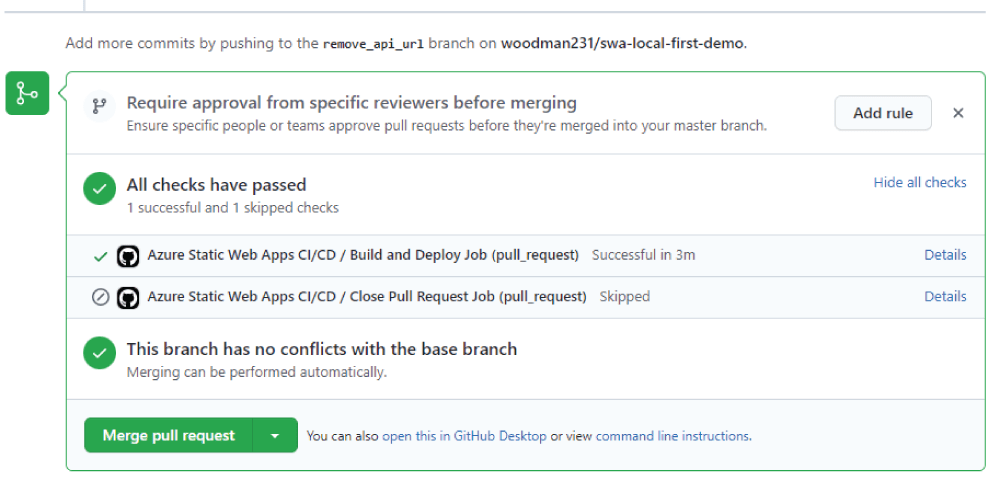Open this in GitHub Desktop
This screenshot has height=488, width=1000.
click(x=464, y=436)
